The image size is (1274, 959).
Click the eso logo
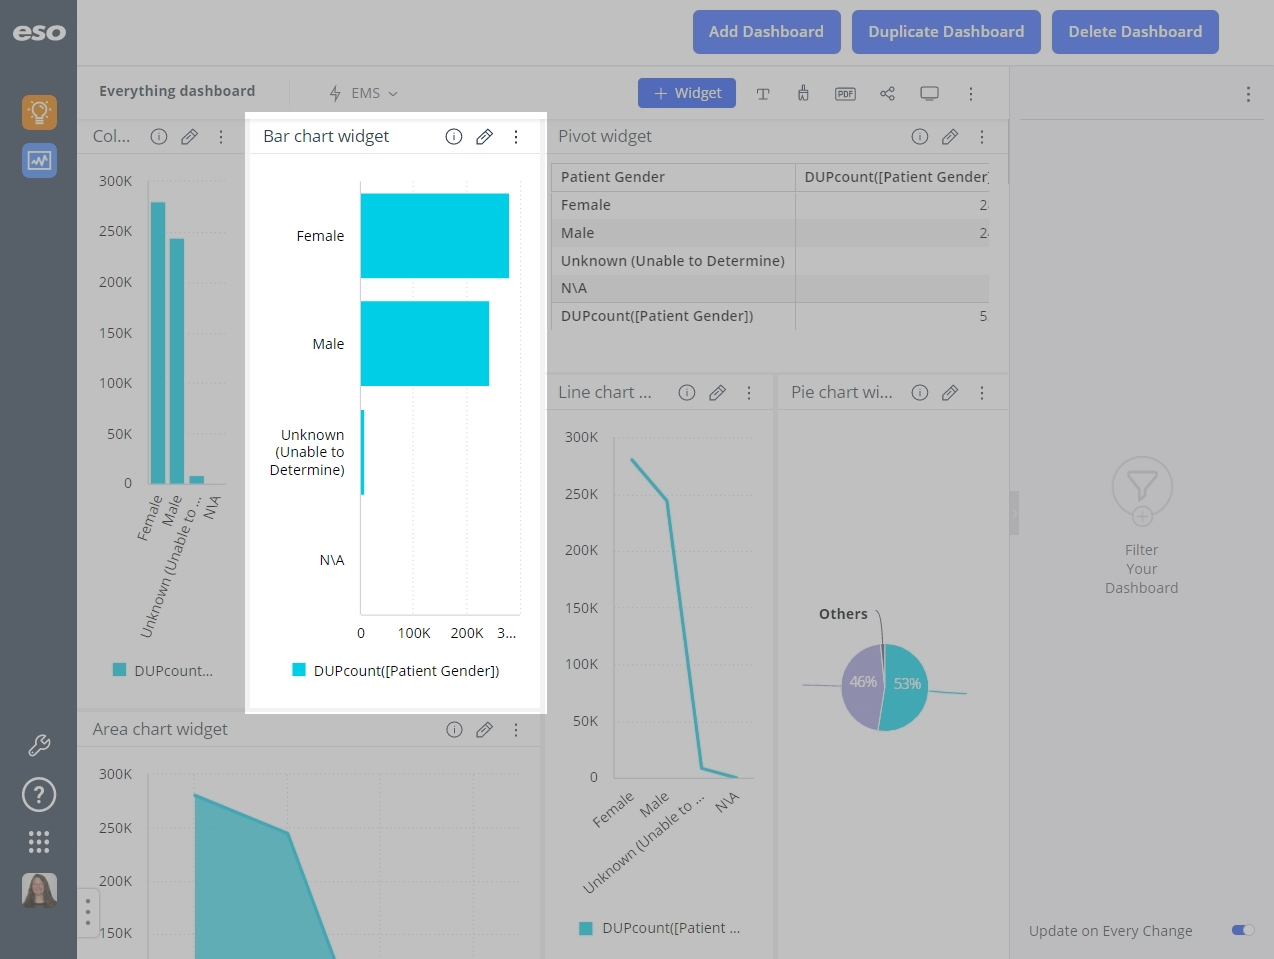(x=39, y=32)
